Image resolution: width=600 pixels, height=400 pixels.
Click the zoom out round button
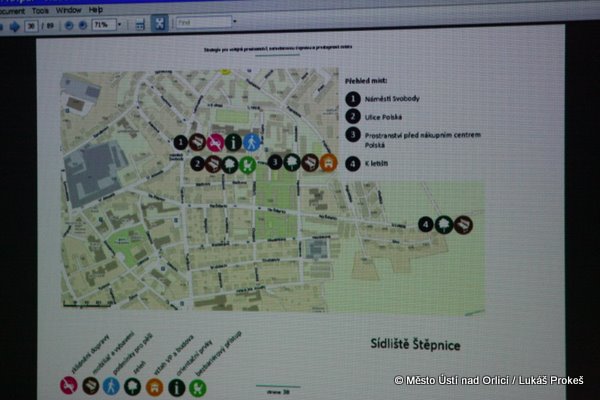tap(68, 23)
